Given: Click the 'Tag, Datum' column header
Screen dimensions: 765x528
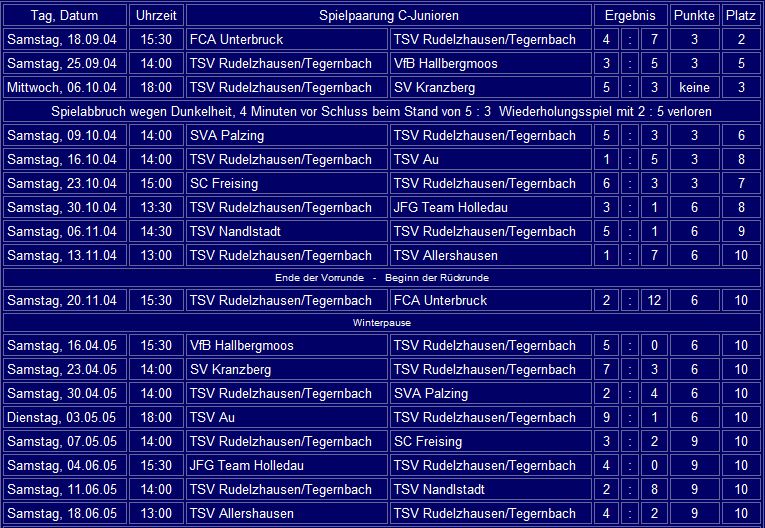Looking at the screenshot, I should [64, 16].
